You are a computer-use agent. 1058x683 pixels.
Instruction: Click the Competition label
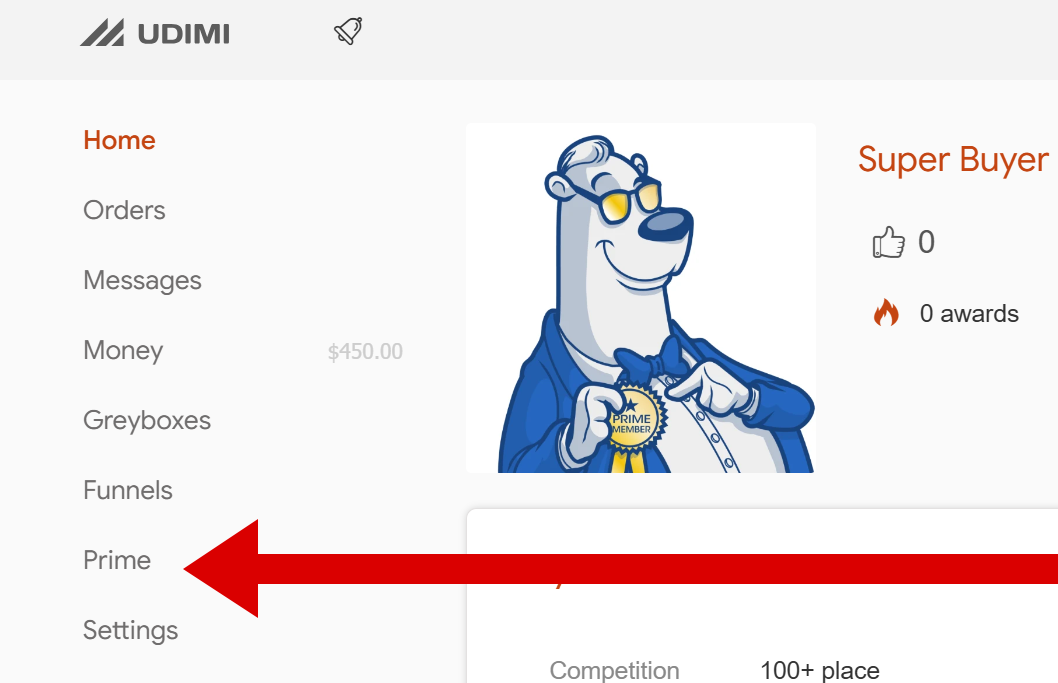pyautogui.click(x=614, y=670)
